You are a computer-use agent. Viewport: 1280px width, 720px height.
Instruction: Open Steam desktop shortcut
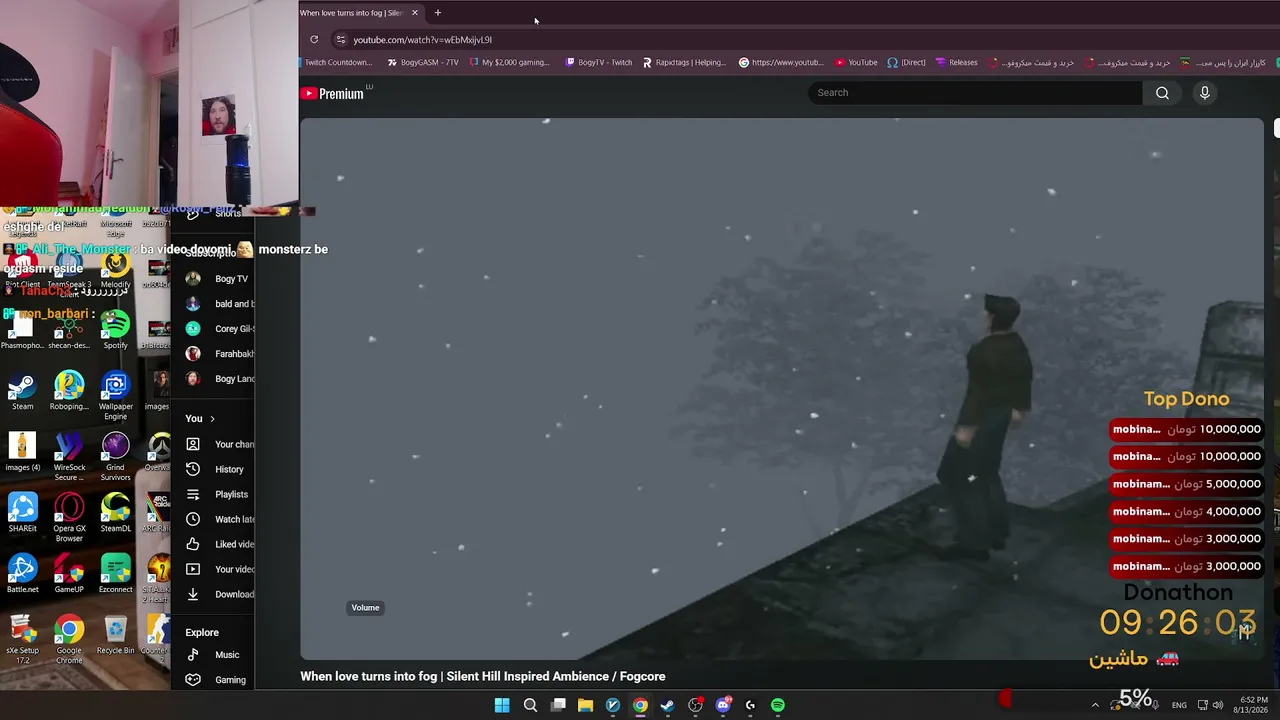pyautogui.click(x=23, y=391)
